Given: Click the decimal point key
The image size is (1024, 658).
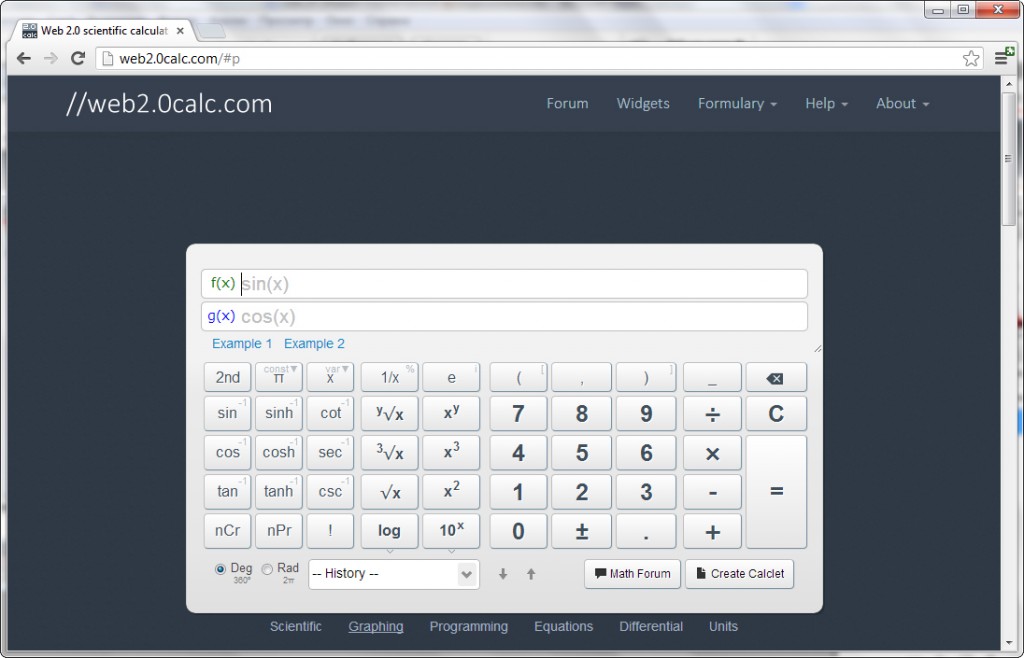Looking at the screenshot, I should click(646, 531).
